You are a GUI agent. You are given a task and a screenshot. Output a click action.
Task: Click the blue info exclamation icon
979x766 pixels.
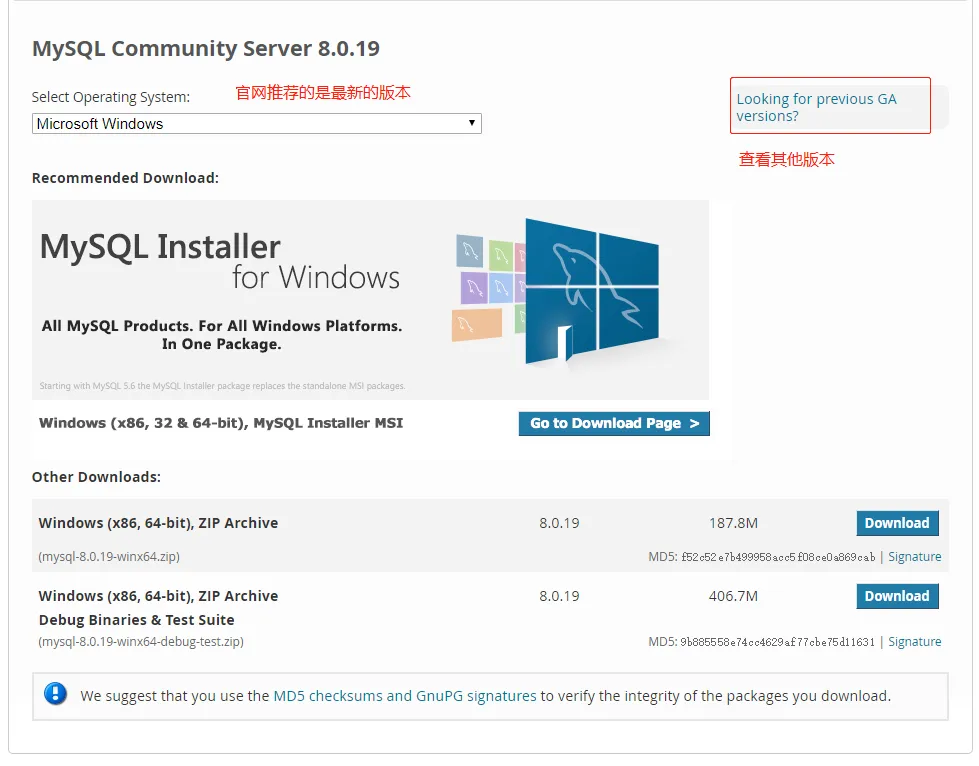click(56, 694)
